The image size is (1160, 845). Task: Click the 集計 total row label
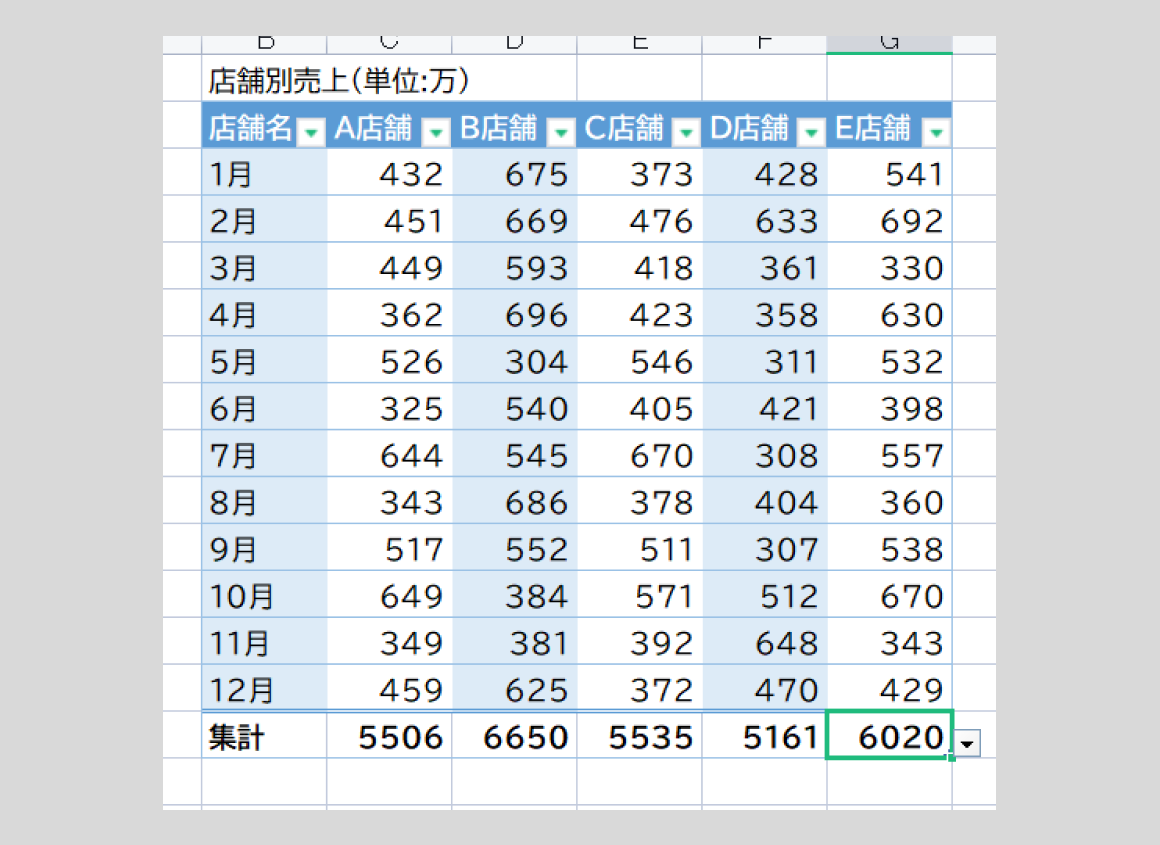tap(264, 735)
